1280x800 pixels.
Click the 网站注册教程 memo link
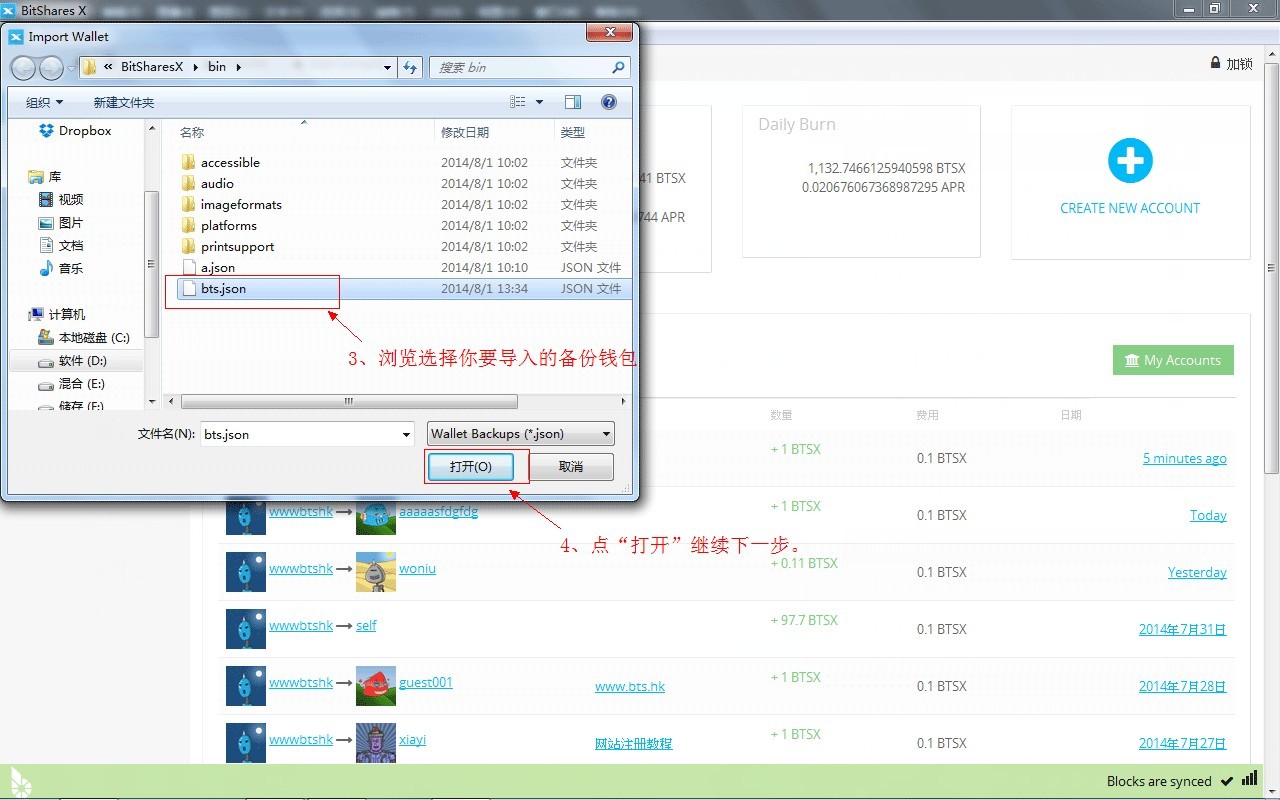tap(633, 744)
